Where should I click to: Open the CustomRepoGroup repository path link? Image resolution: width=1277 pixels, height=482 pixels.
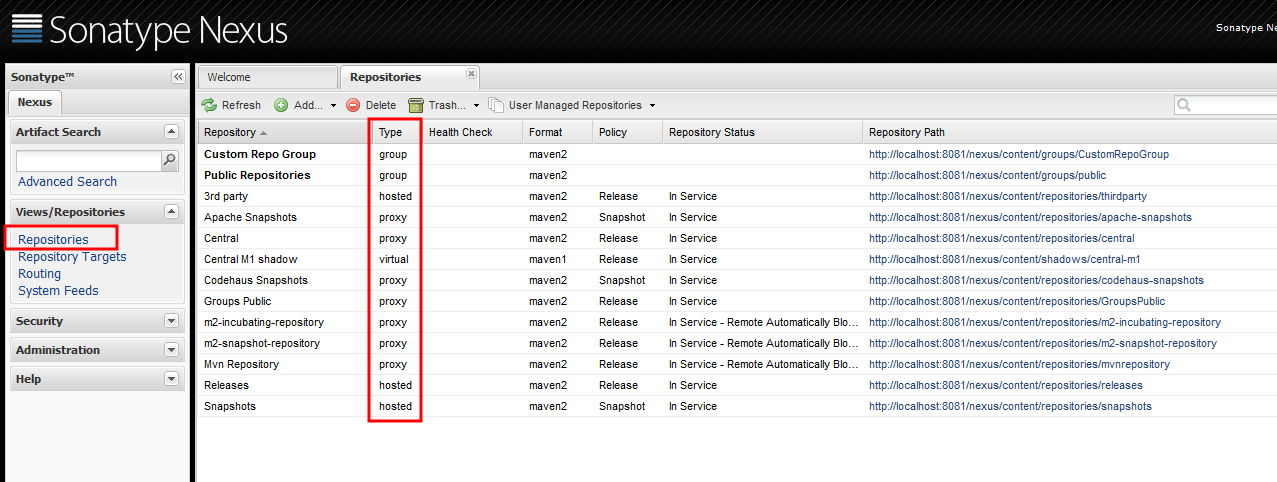click(x=1019, y=154)
